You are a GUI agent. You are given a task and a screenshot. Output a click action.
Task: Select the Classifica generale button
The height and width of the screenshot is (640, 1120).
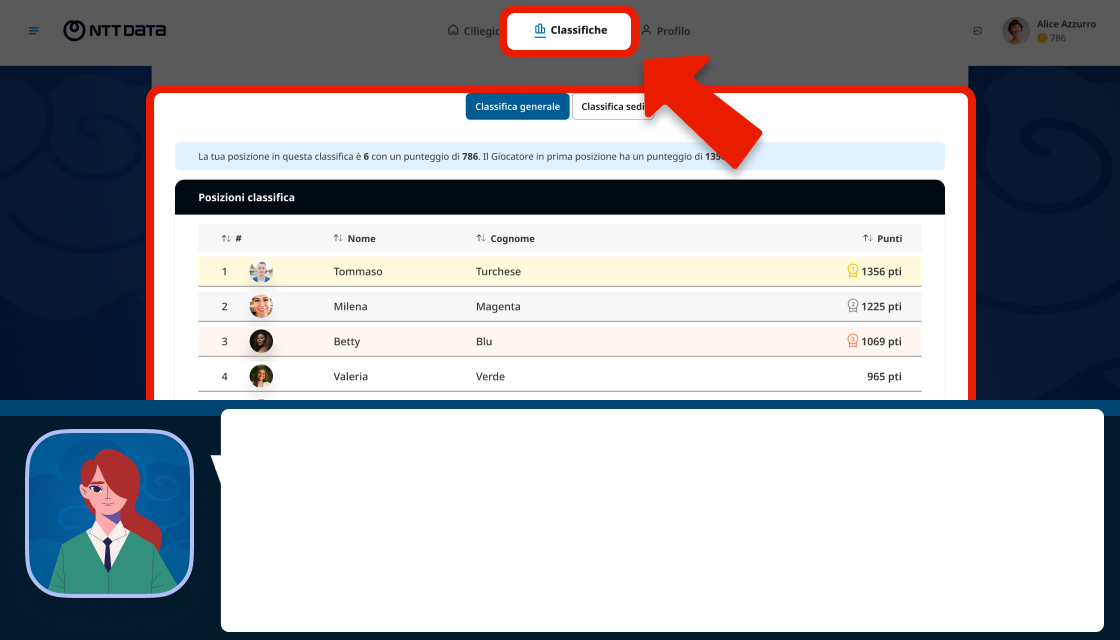[517, 107]
